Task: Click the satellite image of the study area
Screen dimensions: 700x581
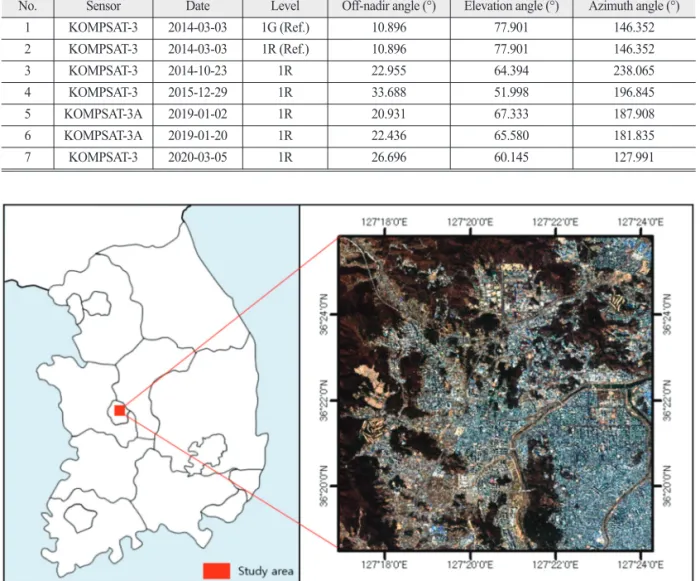Action: pos(496,393)
